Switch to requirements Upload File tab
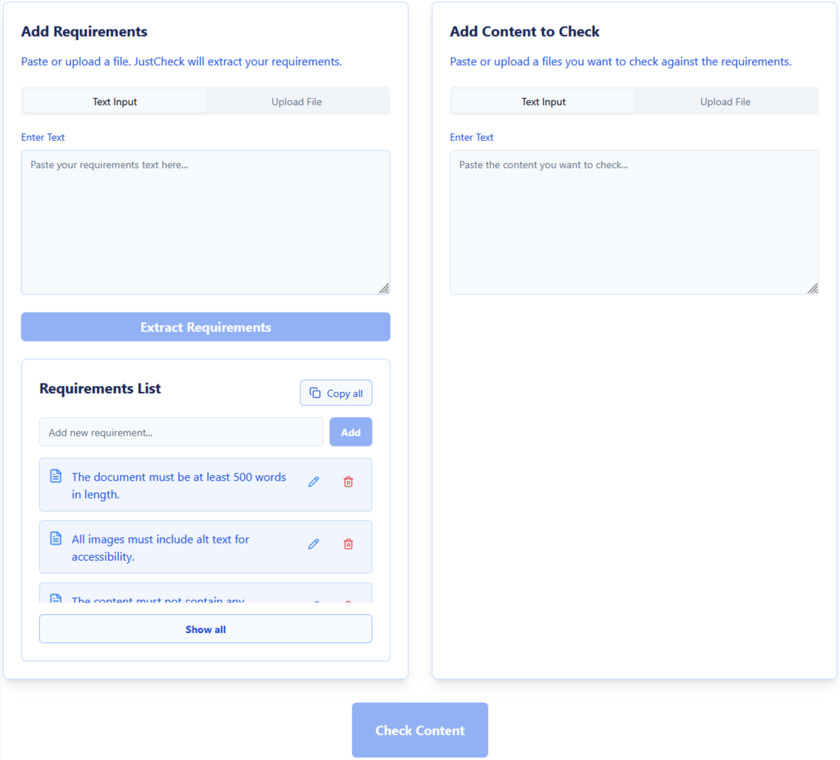This screenshot has width=840, height=760. 296,102
